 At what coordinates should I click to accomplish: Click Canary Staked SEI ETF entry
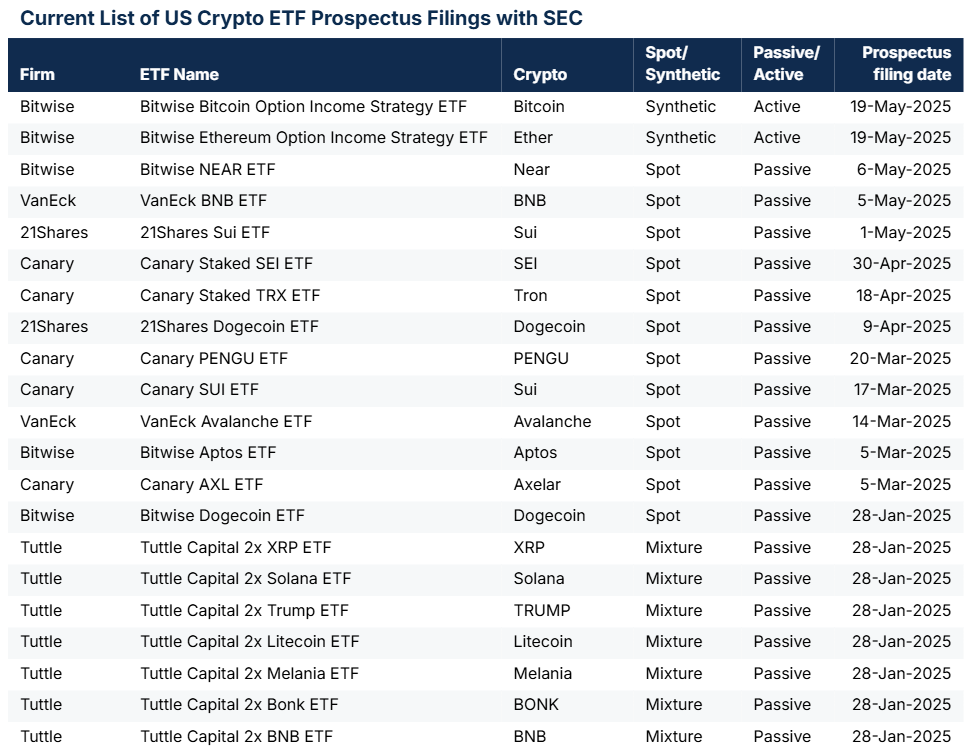coord(226,263)
